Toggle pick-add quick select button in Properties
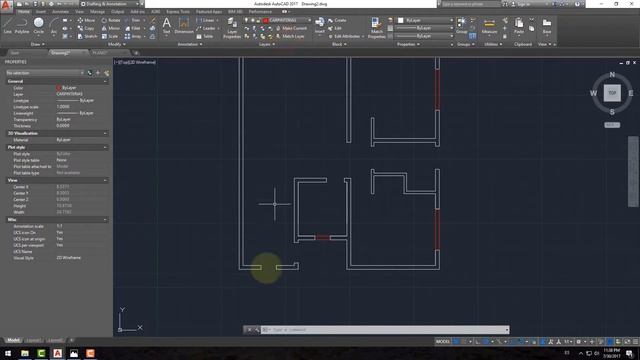 pos(90,73)
